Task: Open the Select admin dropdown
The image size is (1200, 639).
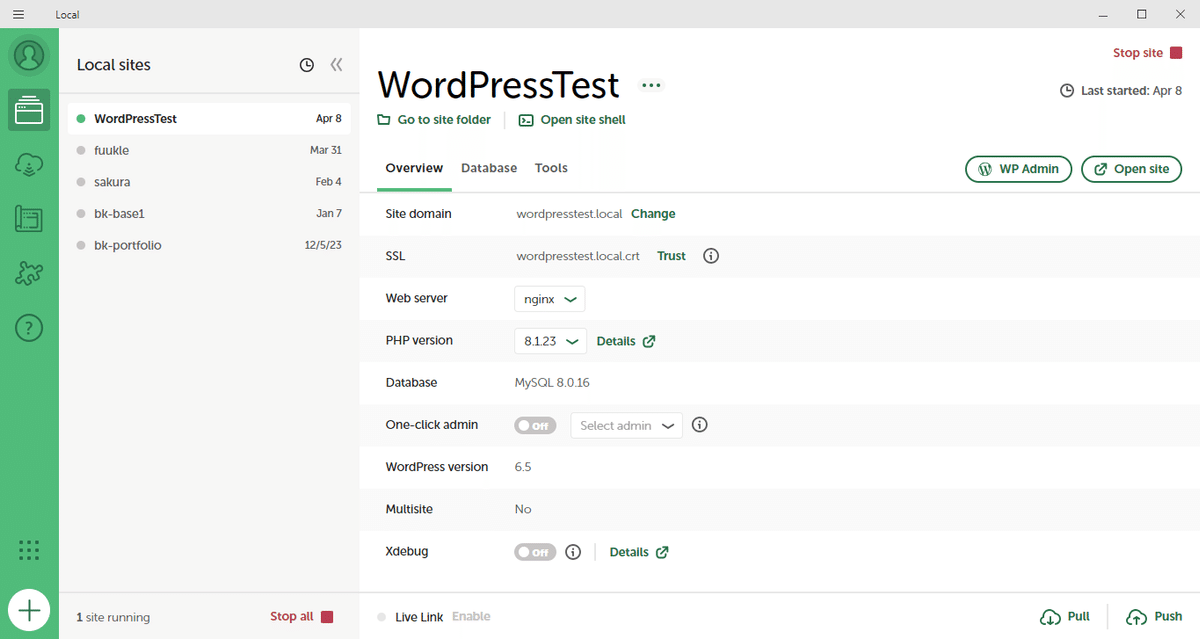Action: pyautogui.click(x=627, y=425)
